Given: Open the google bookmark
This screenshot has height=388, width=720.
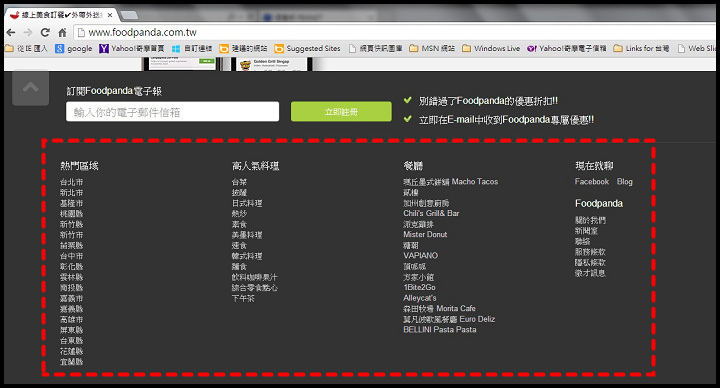Looking at the screenshot, I should click(73, 48).
